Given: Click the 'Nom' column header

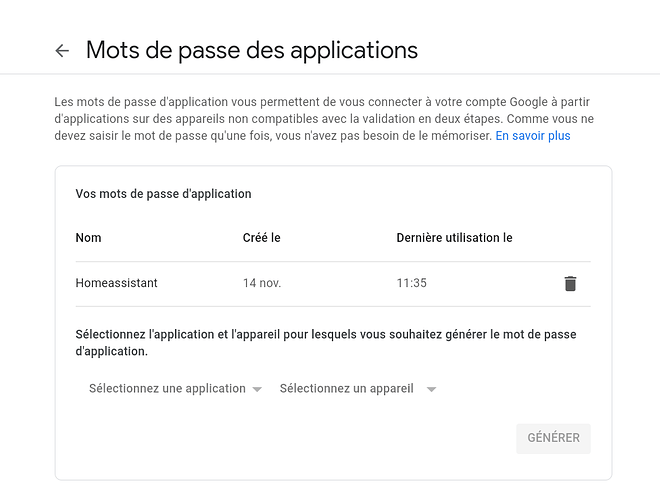Looking at the screenshot, I should coord(88,238).
